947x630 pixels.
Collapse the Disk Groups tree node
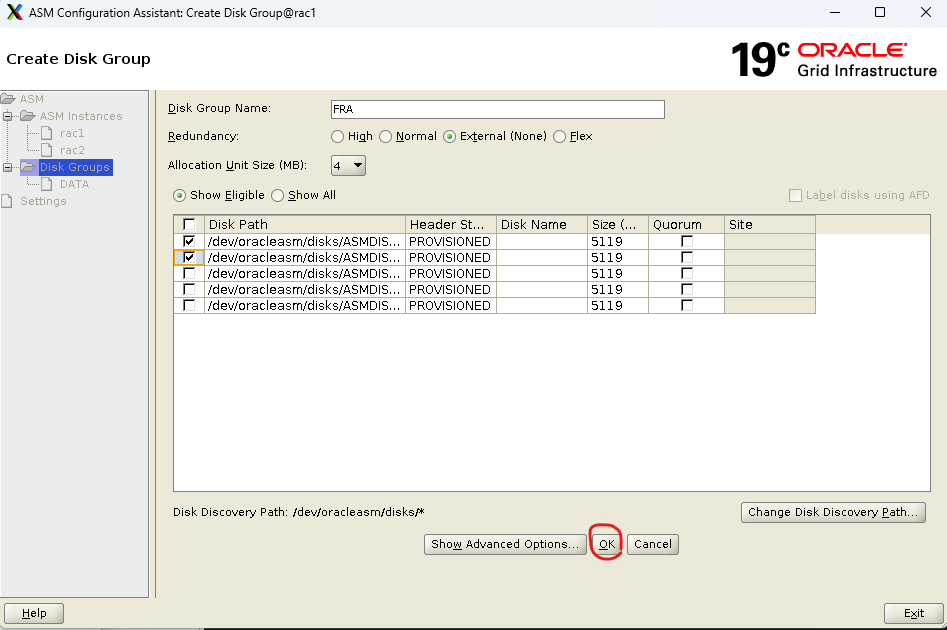[x=8, y=167]
